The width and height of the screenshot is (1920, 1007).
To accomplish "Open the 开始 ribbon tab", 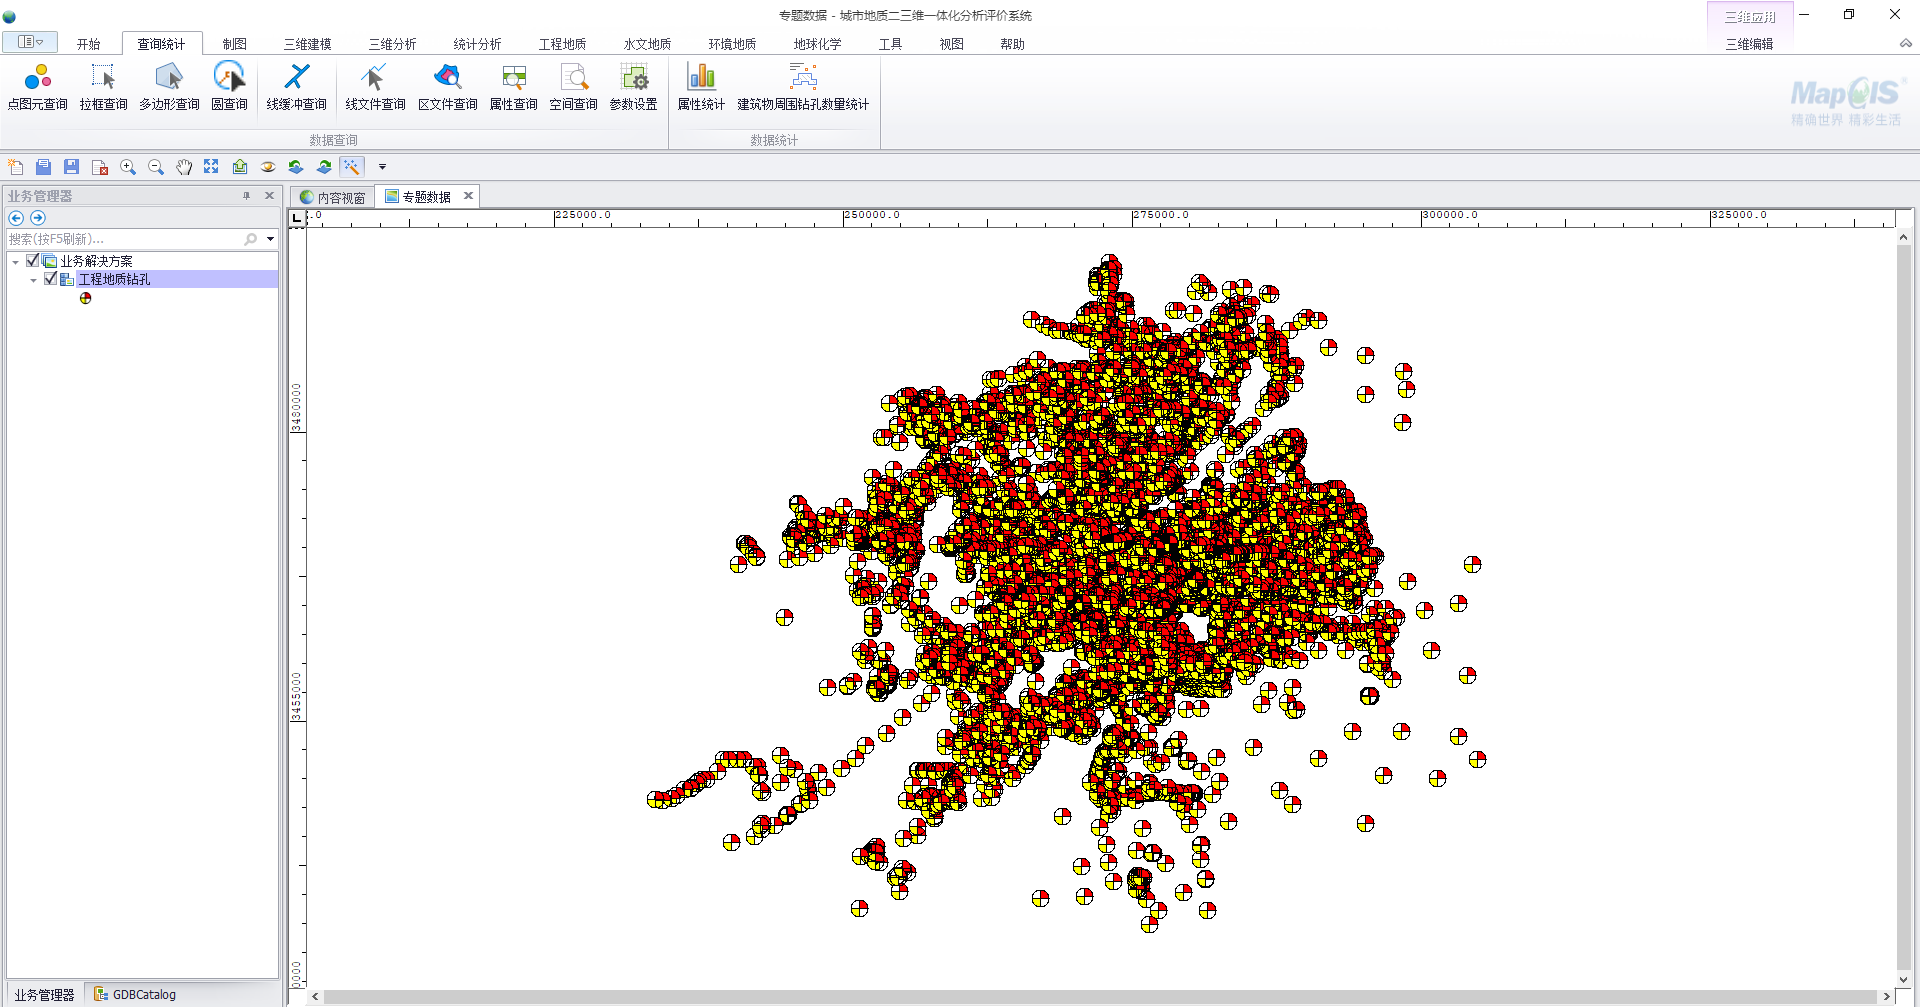I will [88, 44].
